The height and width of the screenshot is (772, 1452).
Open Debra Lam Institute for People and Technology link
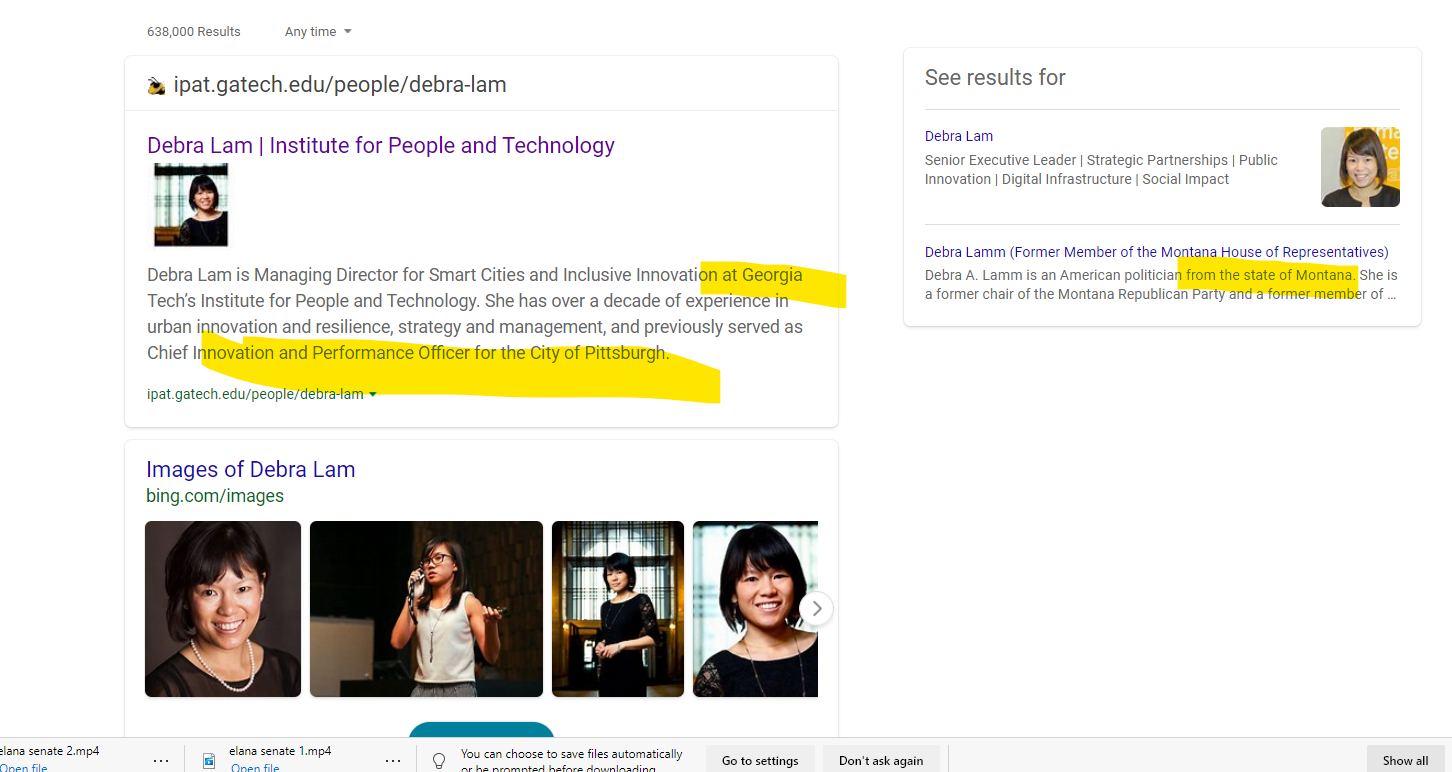[380, 145]
